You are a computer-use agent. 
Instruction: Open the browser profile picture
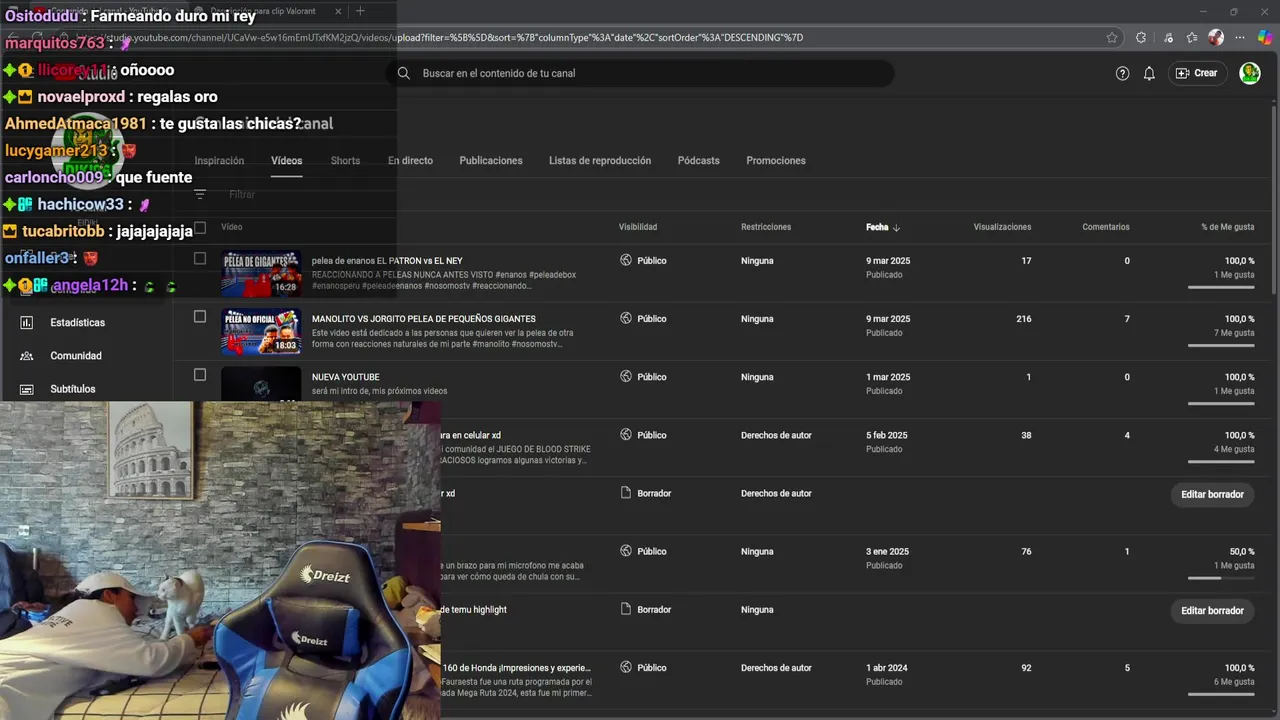coord(1216,38)
